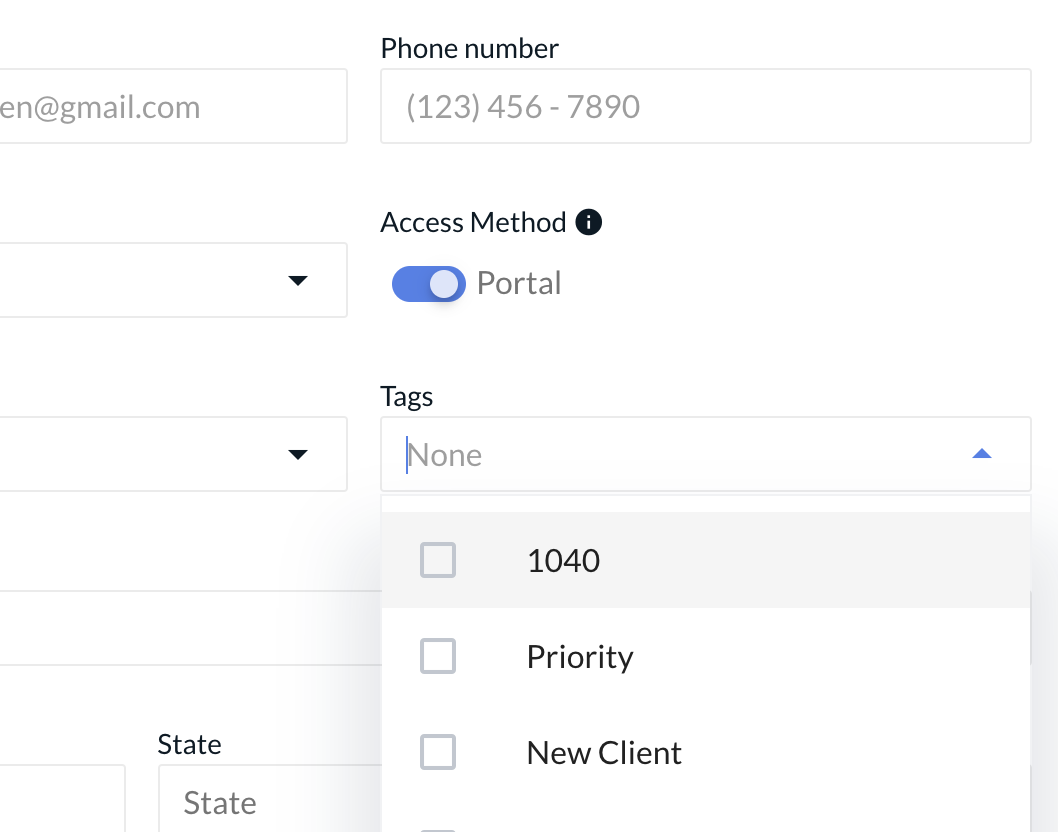Select the Priority option text in list

tap(580, 657)
